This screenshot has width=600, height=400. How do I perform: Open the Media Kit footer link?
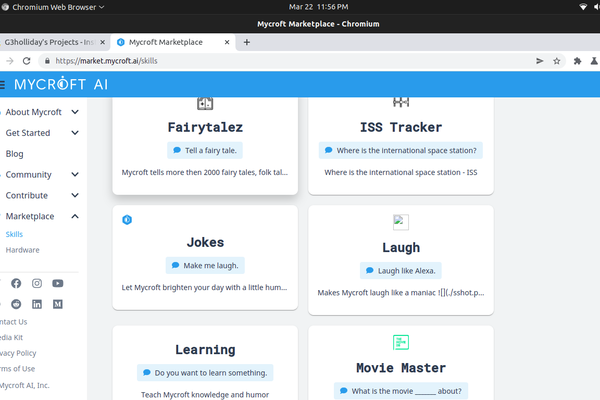tap(11, 337)
